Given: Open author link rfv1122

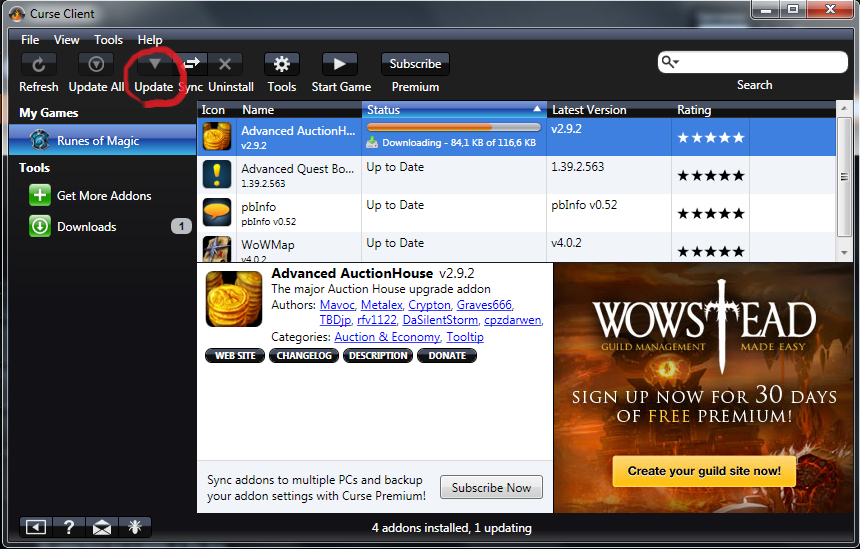Looking at the screenshot, I should (377, 320).
